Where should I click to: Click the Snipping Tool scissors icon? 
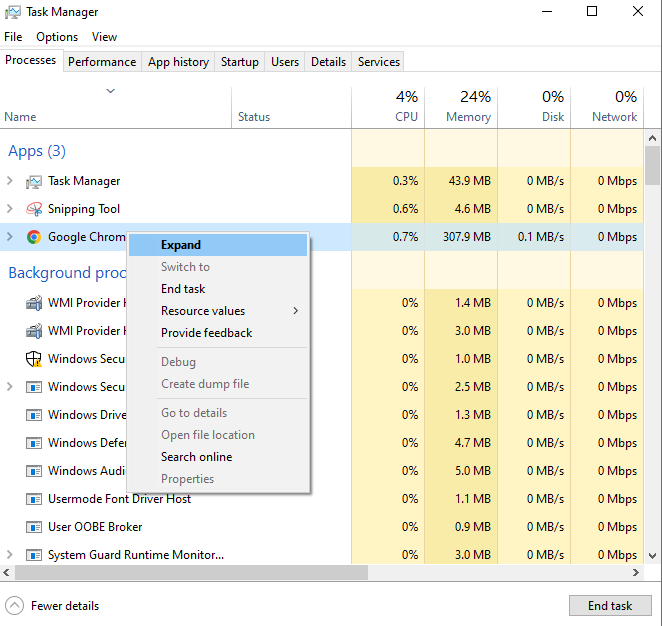point(34,209)
